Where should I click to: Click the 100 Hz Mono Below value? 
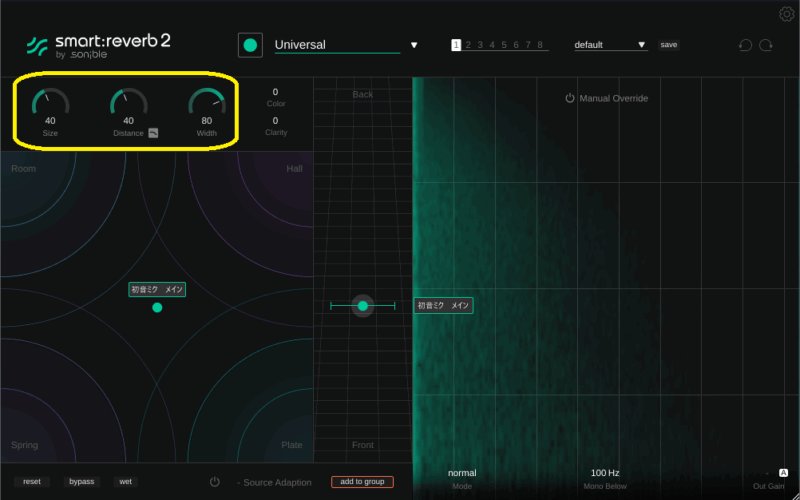[x=605, y=473]
